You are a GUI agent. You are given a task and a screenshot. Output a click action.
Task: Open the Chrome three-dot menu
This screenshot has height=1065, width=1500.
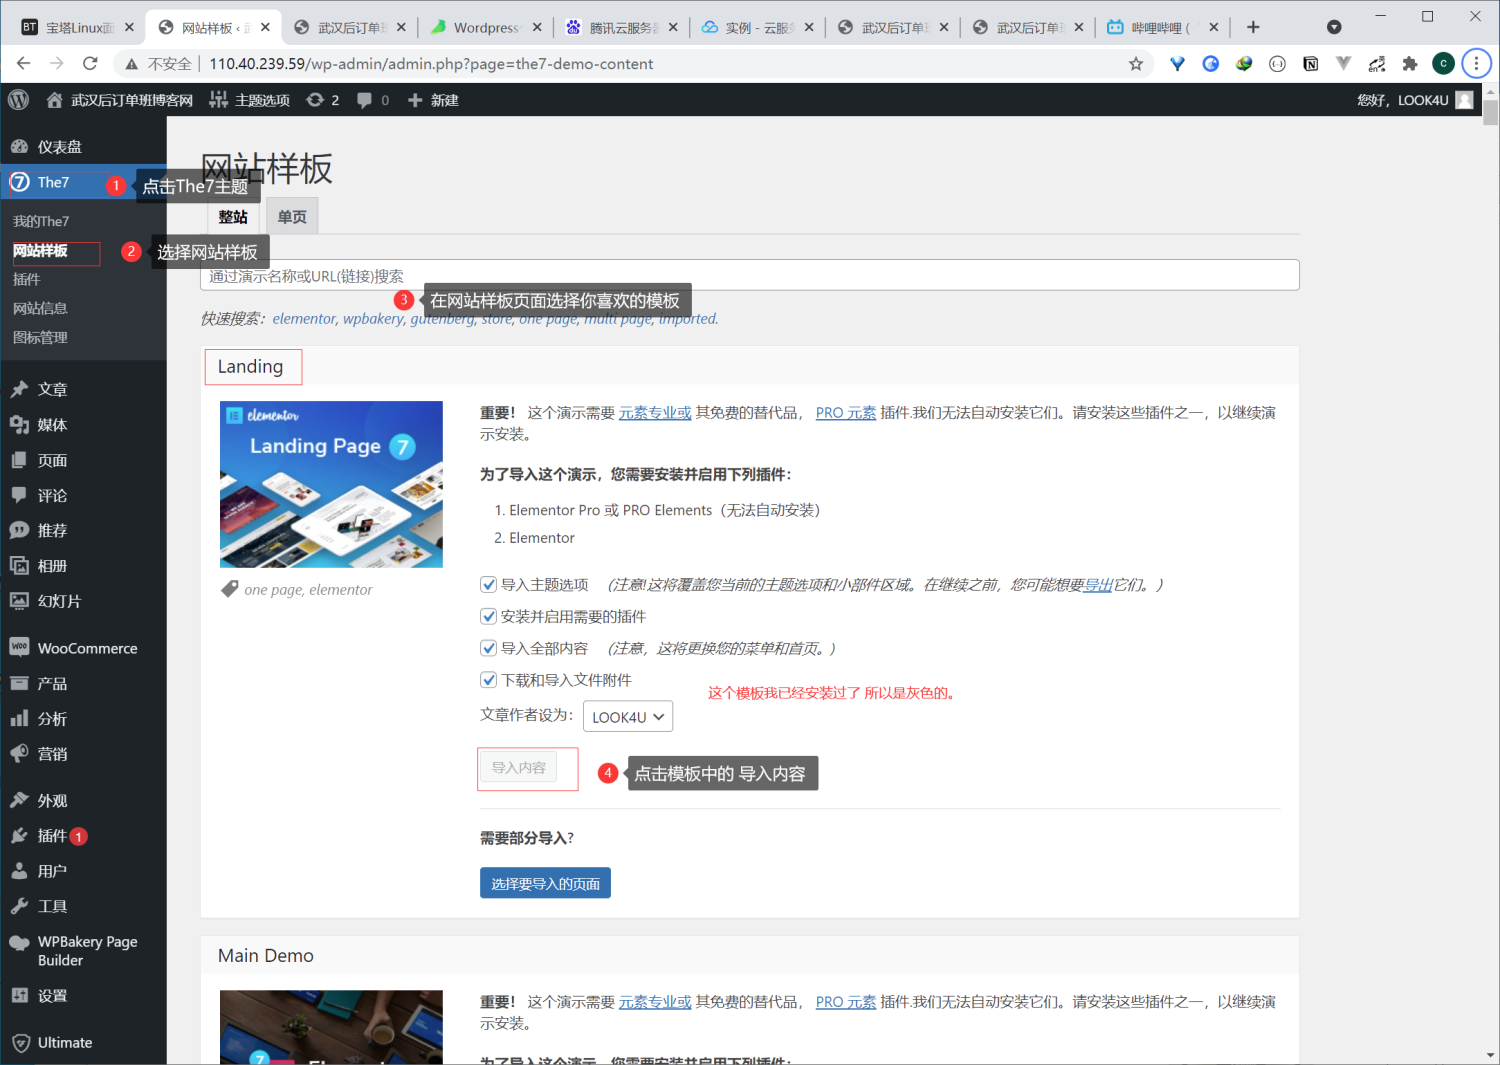tap(1476, 64)
